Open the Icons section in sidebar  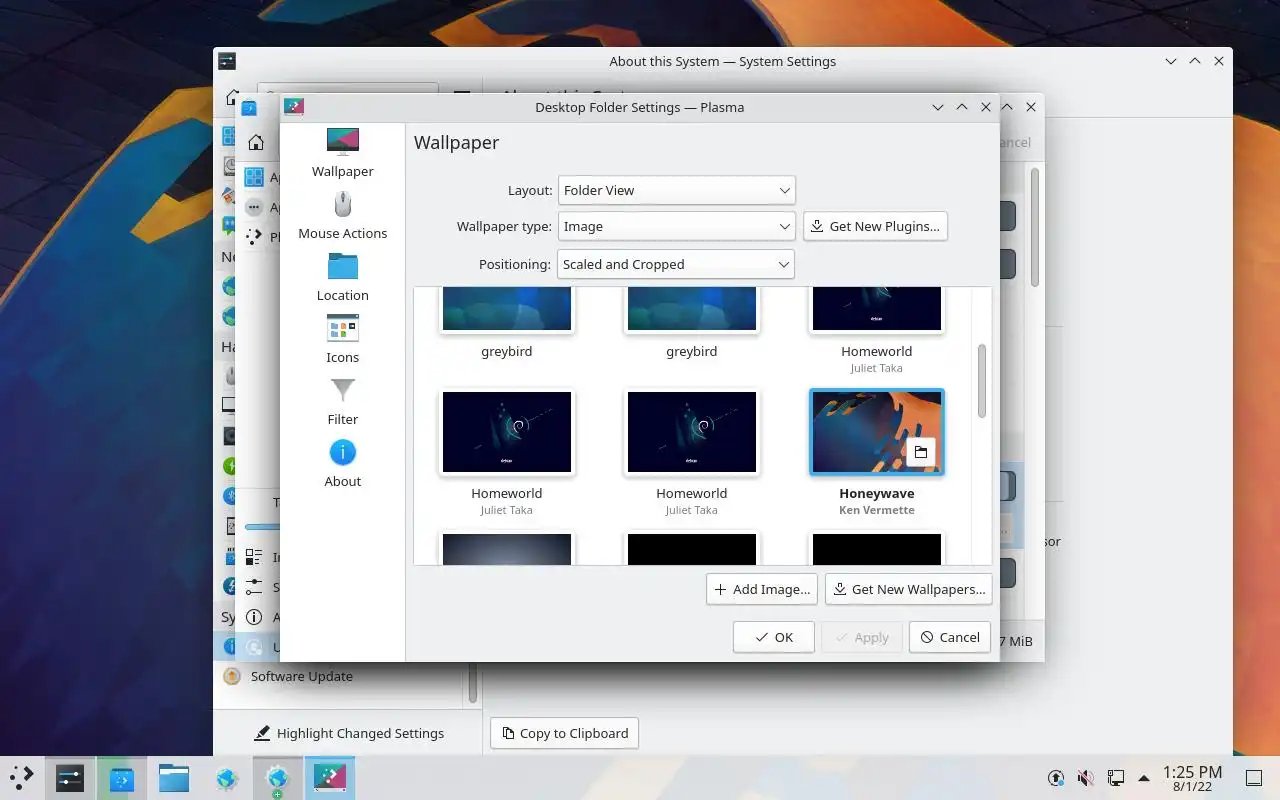tap(342, 328)
